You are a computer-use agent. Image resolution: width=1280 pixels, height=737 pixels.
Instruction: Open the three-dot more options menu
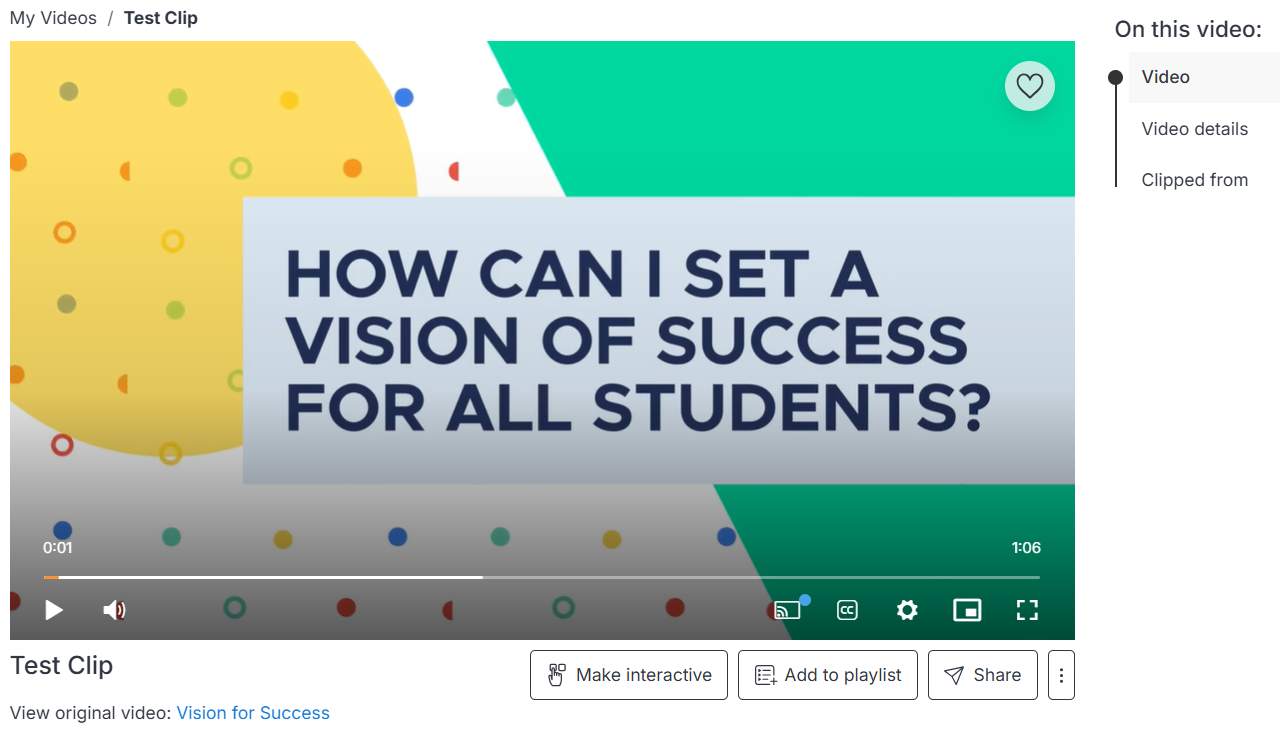[1061, 675]
